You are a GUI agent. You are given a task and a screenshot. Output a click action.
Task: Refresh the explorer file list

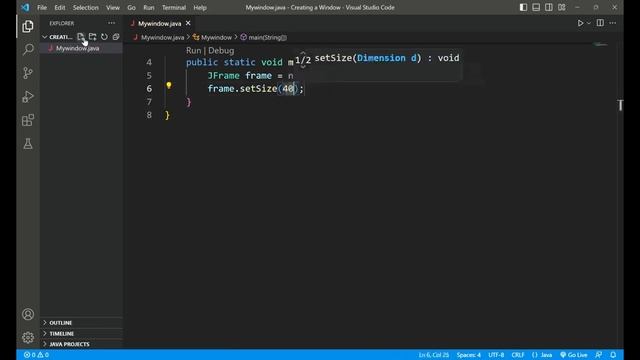click(x=104, y=37)
